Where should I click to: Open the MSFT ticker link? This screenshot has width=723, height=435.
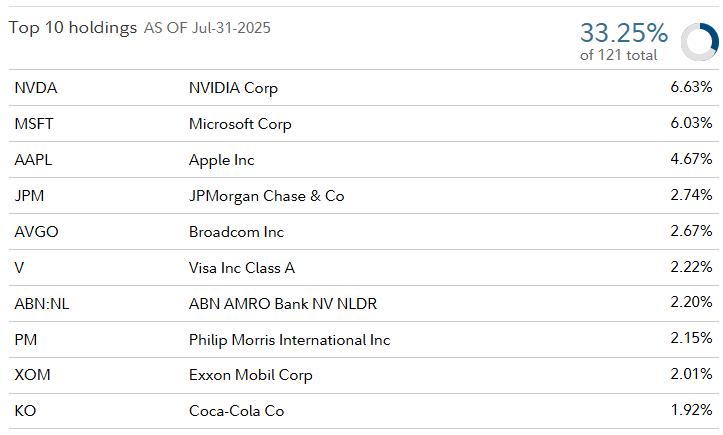pyautogui.click(x=35, y=124)
